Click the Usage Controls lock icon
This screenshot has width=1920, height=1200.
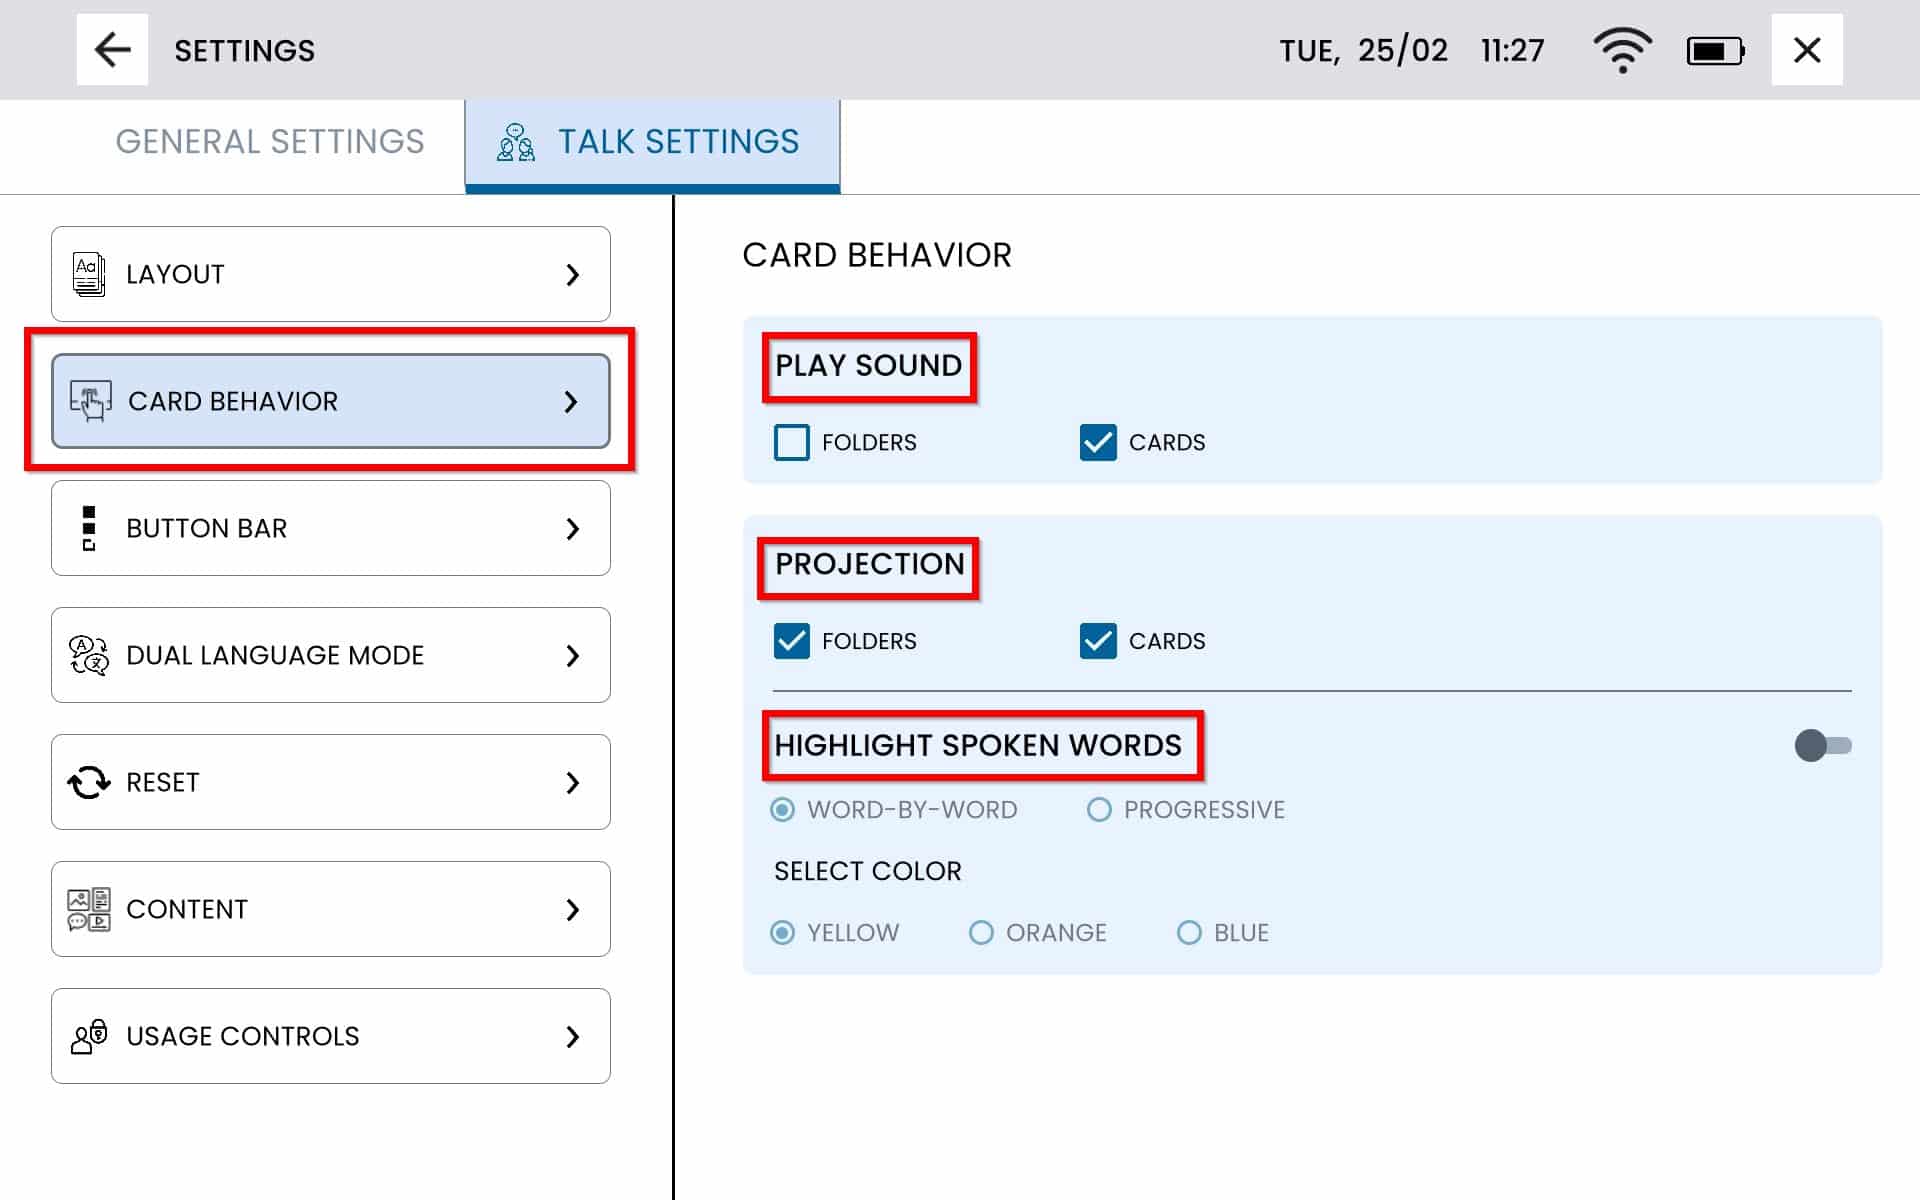pos(89,1036)
